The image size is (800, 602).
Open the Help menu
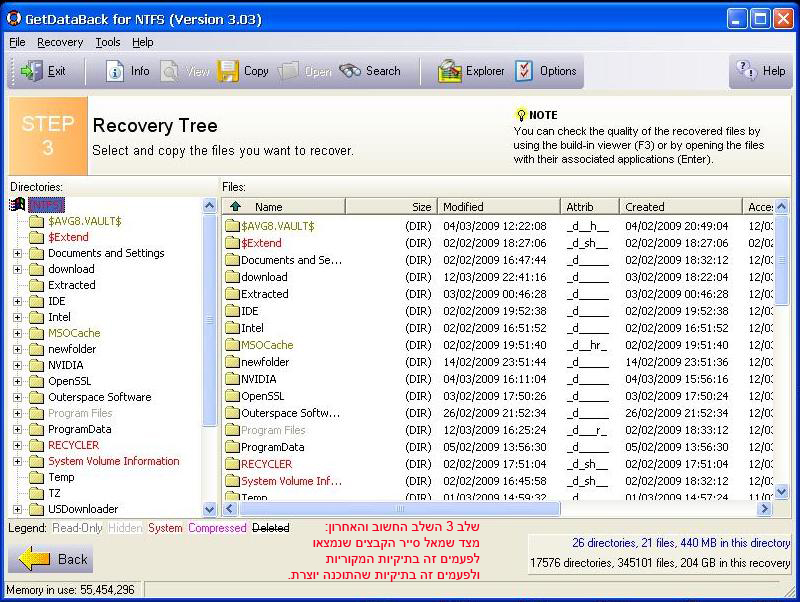click(x=142, y=42)
